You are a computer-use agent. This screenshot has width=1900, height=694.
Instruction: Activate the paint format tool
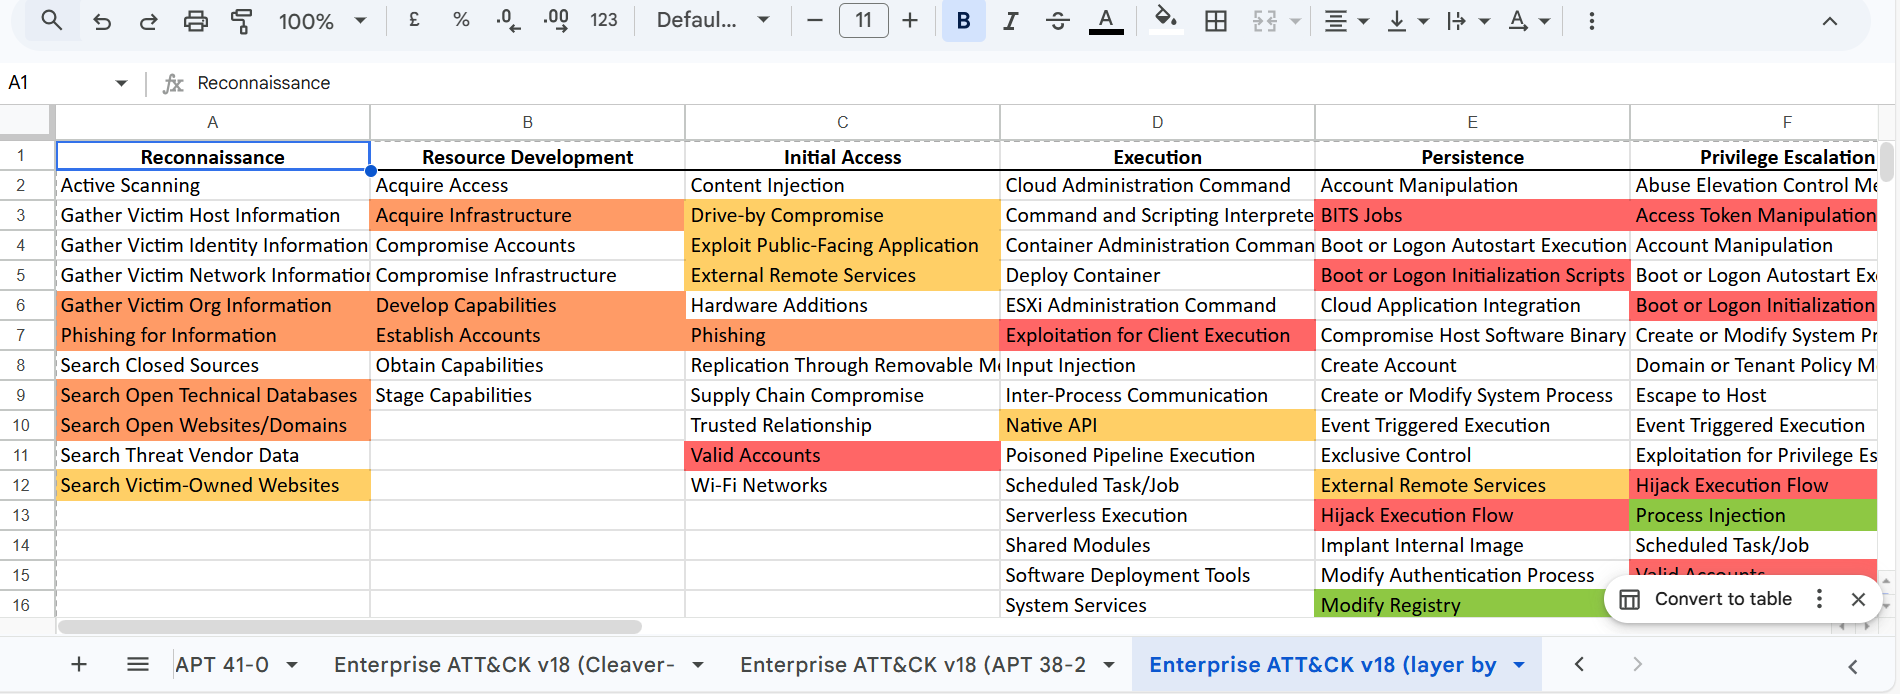click(241, 21)
